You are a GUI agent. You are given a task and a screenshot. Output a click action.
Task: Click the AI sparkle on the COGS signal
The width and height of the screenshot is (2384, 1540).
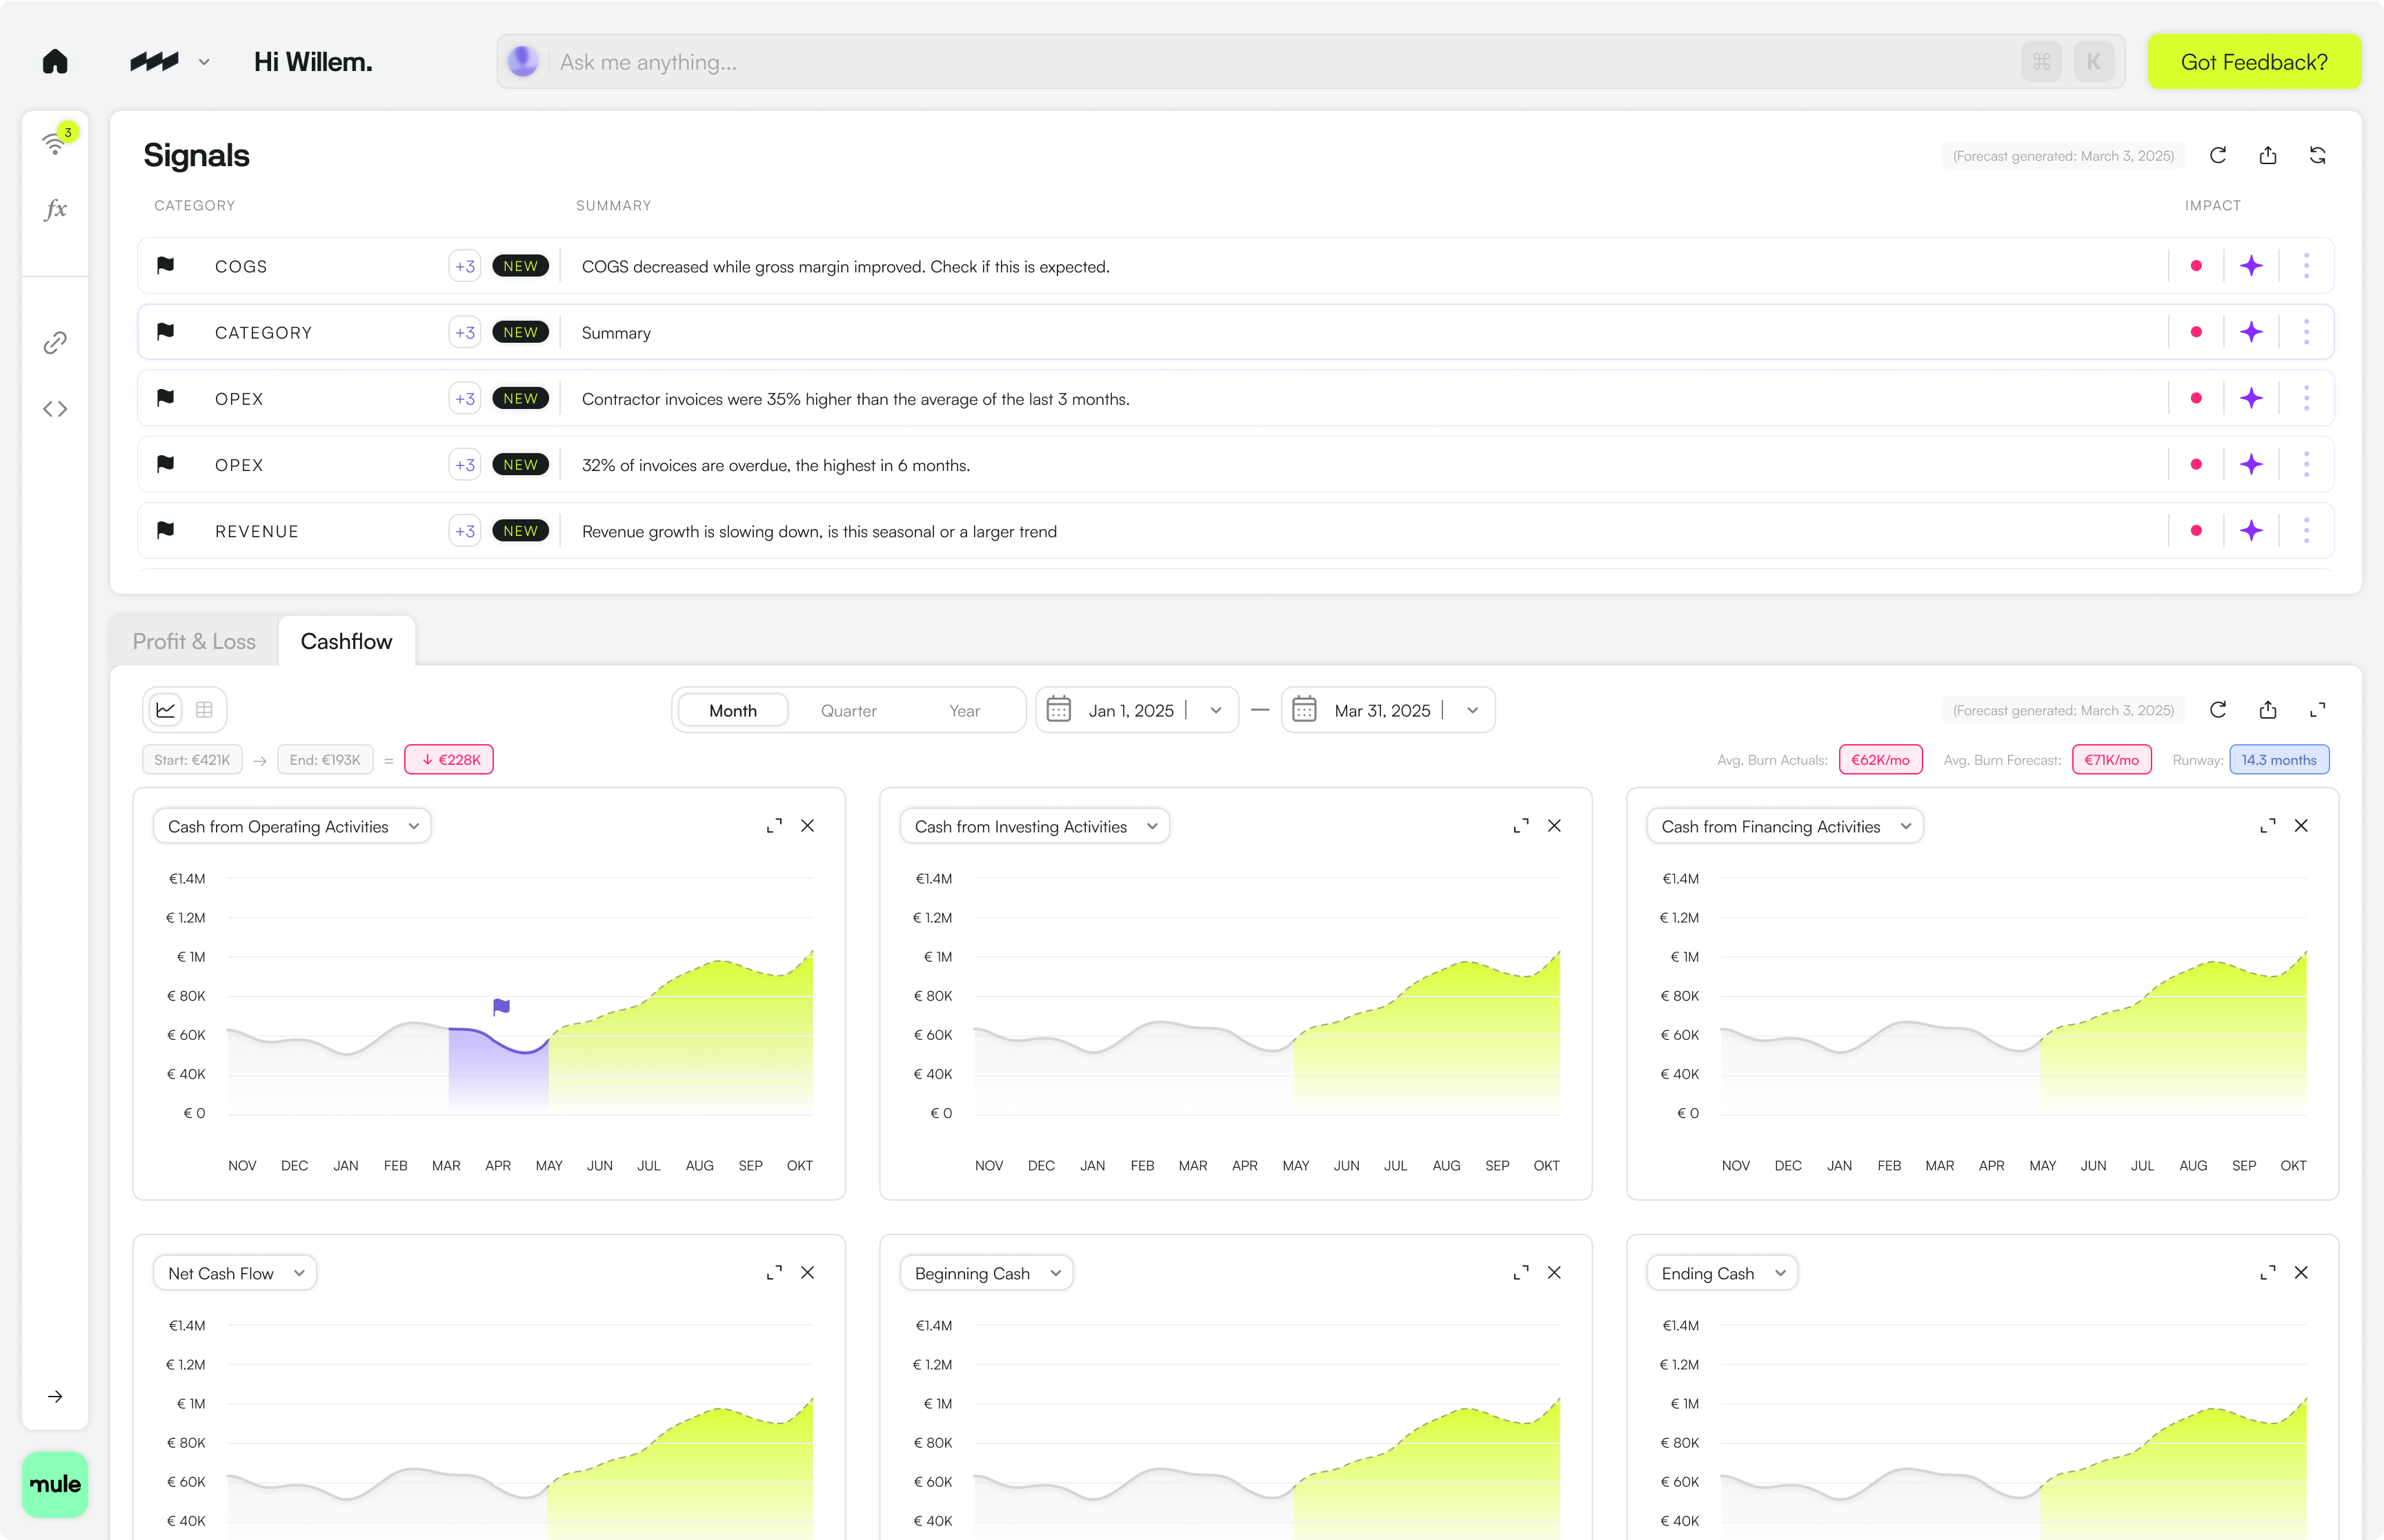point(2251,265)
